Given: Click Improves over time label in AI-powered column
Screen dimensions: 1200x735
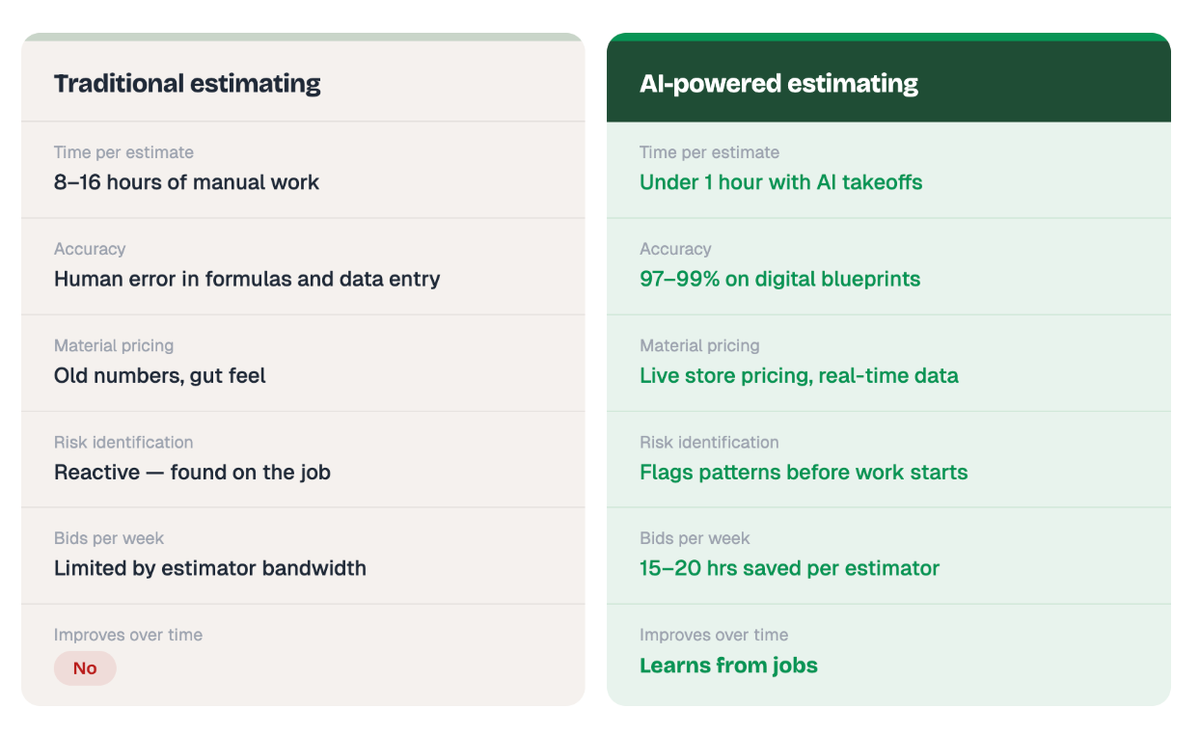Looking at the screenshot, I should click(714, 635).
